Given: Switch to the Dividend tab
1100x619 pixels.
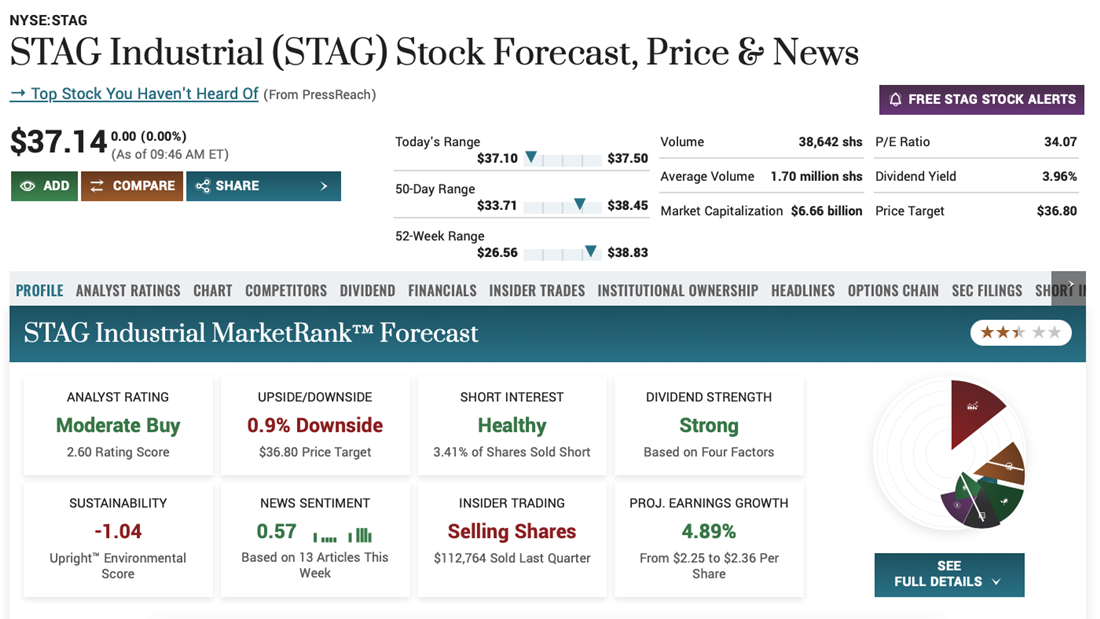Looking at the screenshot, I should [x=367, y=291].
